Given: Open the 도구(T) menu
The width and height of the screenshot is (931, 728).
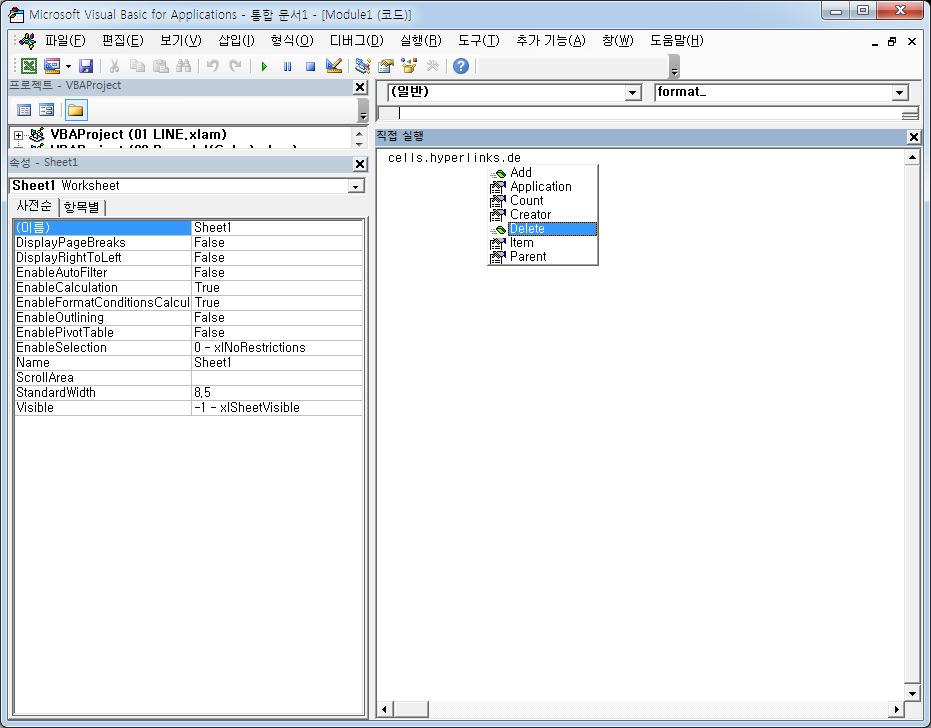Looking at the screenshot, I should (479, 40).
